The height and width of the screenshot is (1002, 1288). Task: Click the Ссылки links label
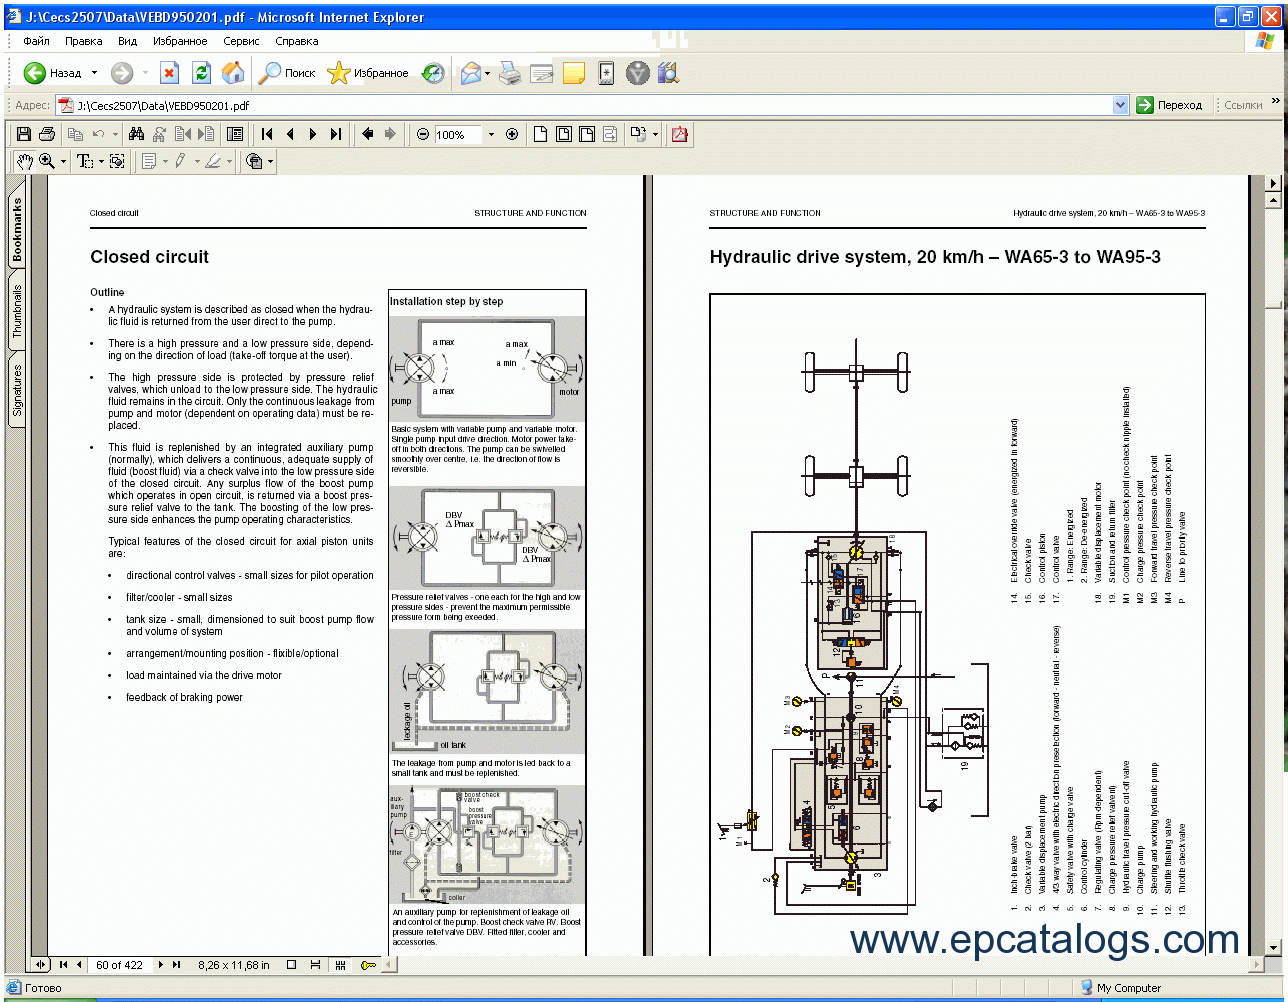(1243, 105)
